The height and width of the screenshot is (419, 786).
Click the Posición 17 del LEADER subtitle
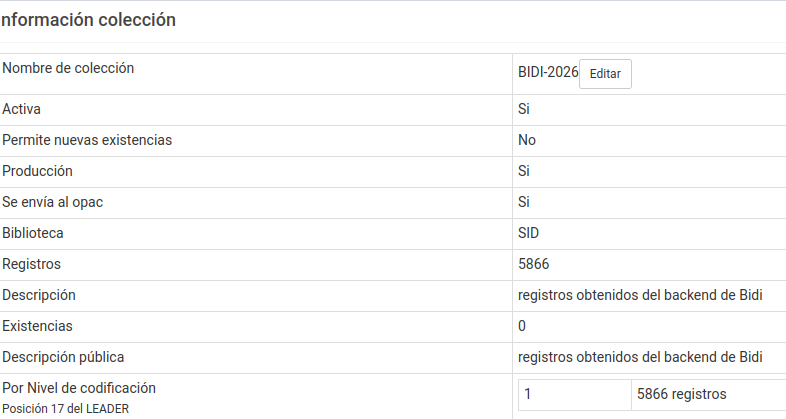coord(65,408)
